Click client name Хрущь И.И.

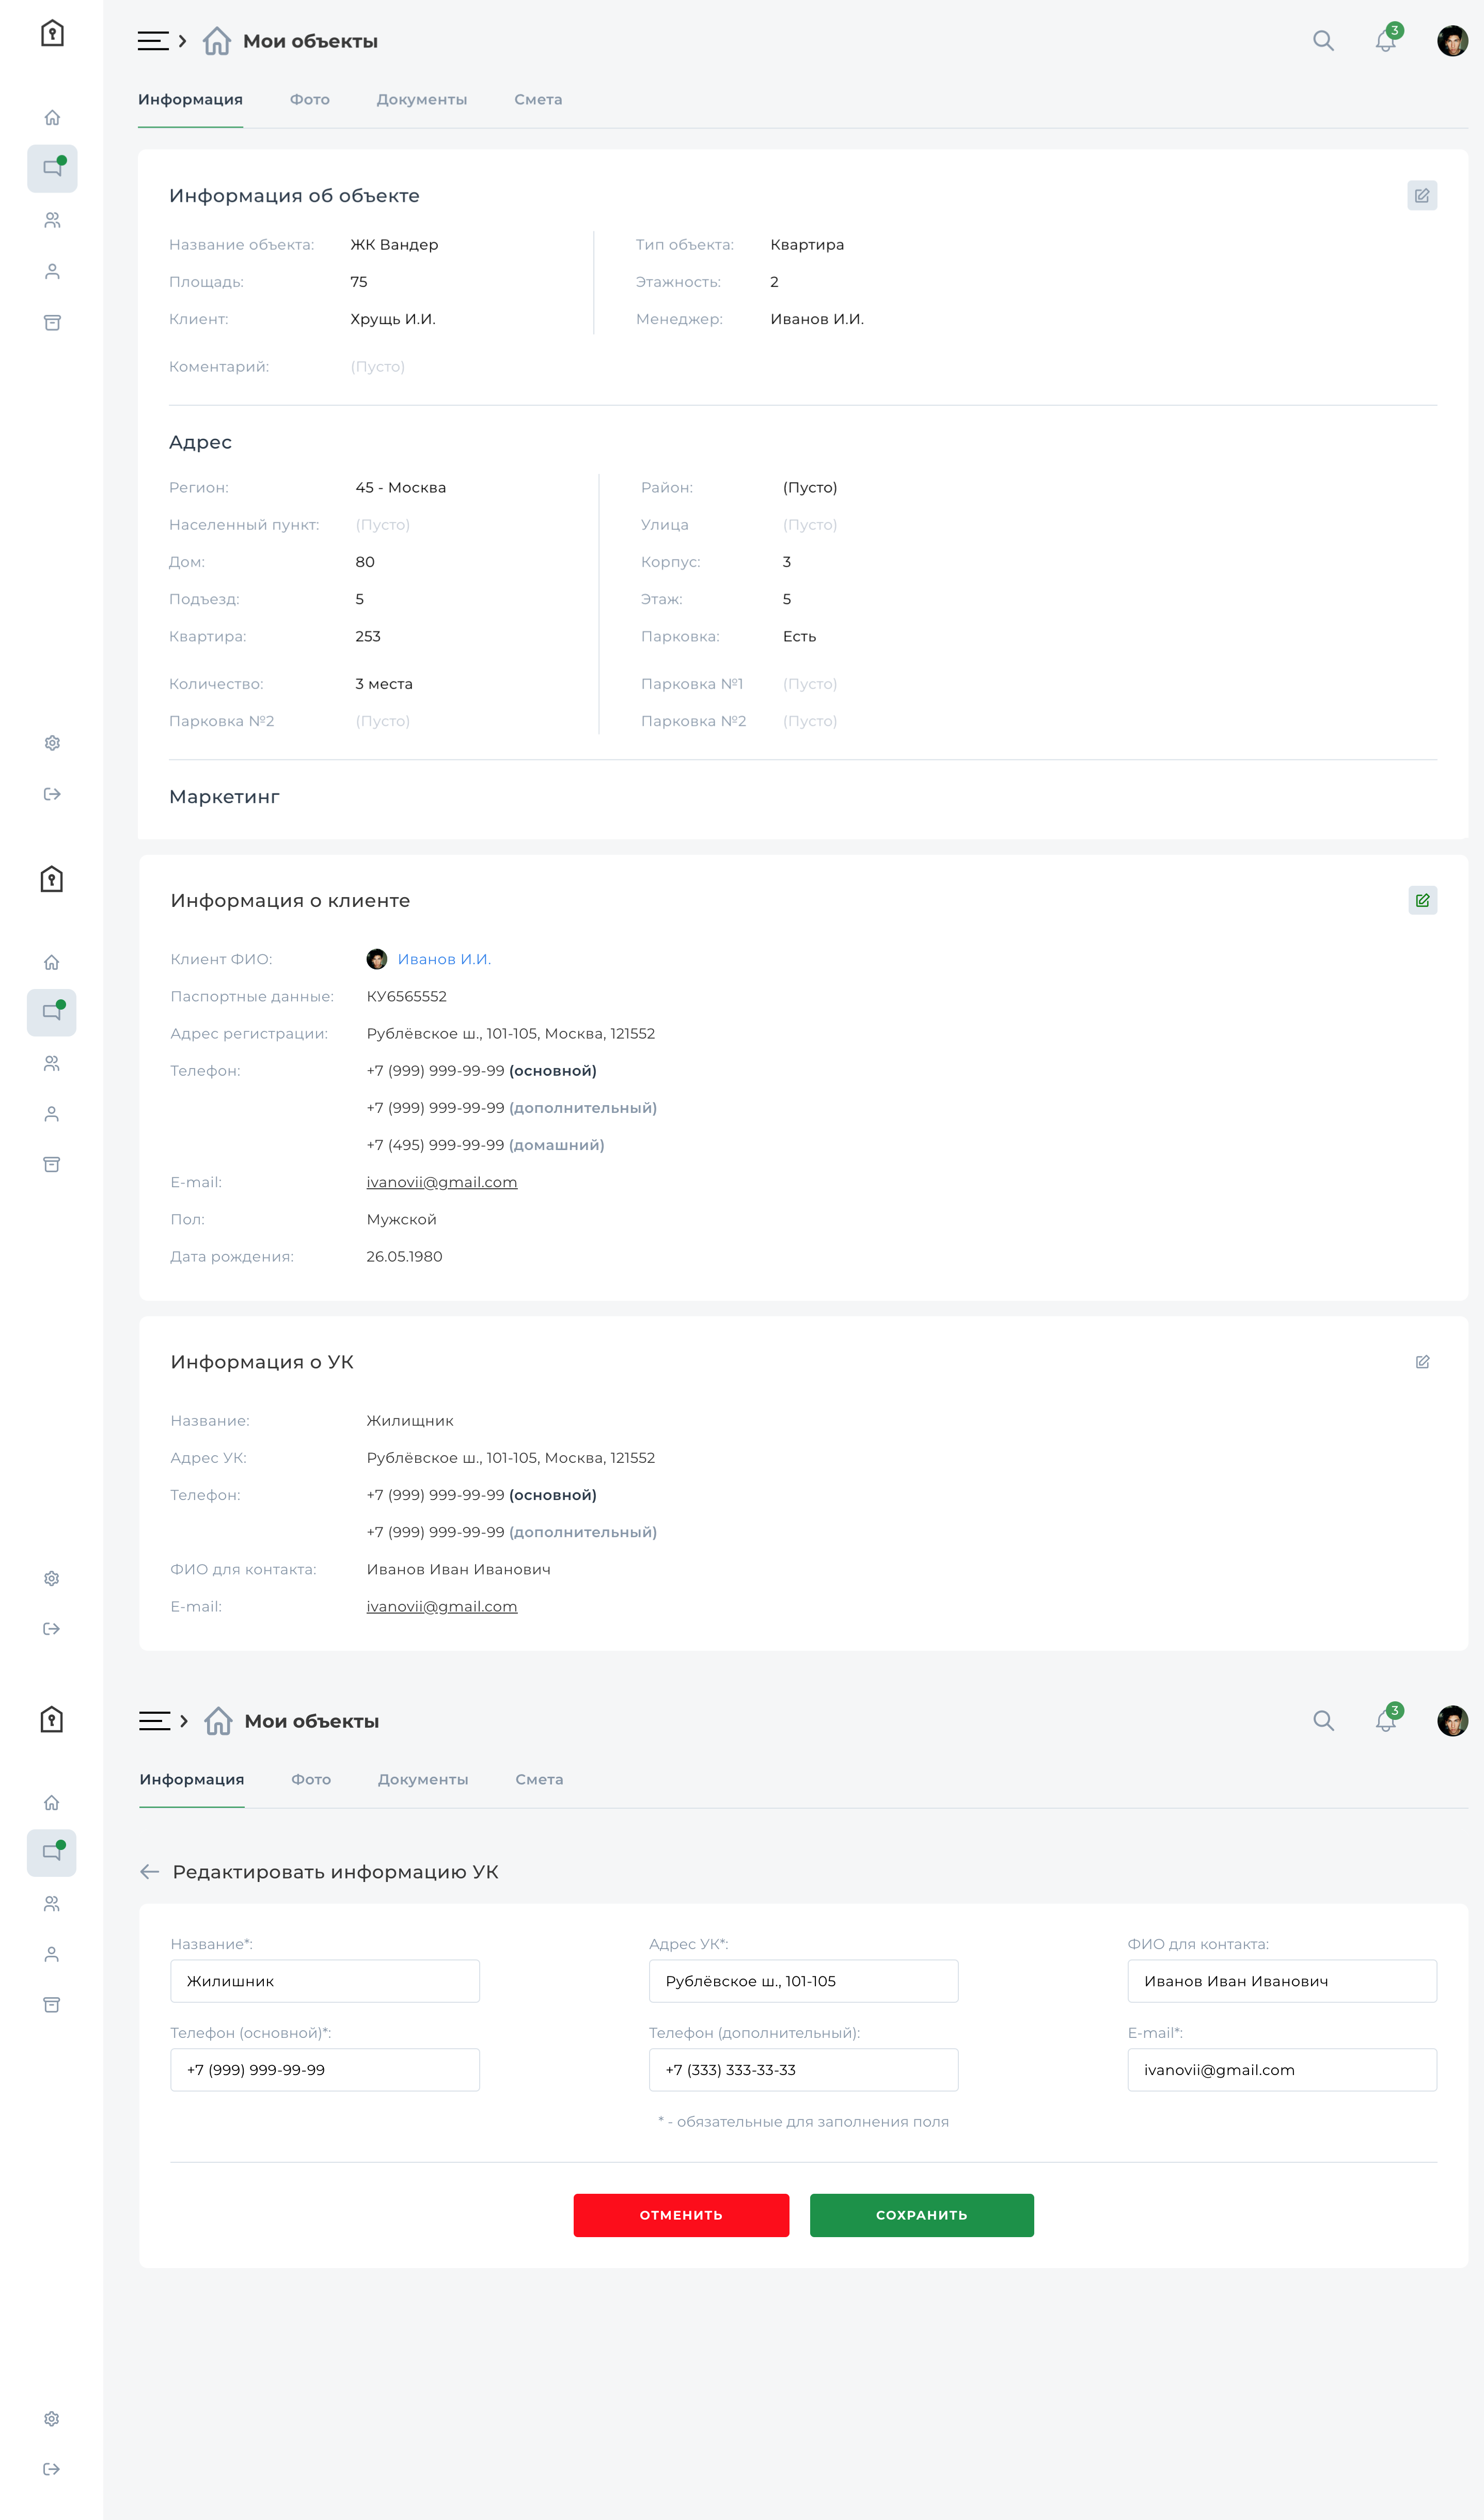pos(393,319)
